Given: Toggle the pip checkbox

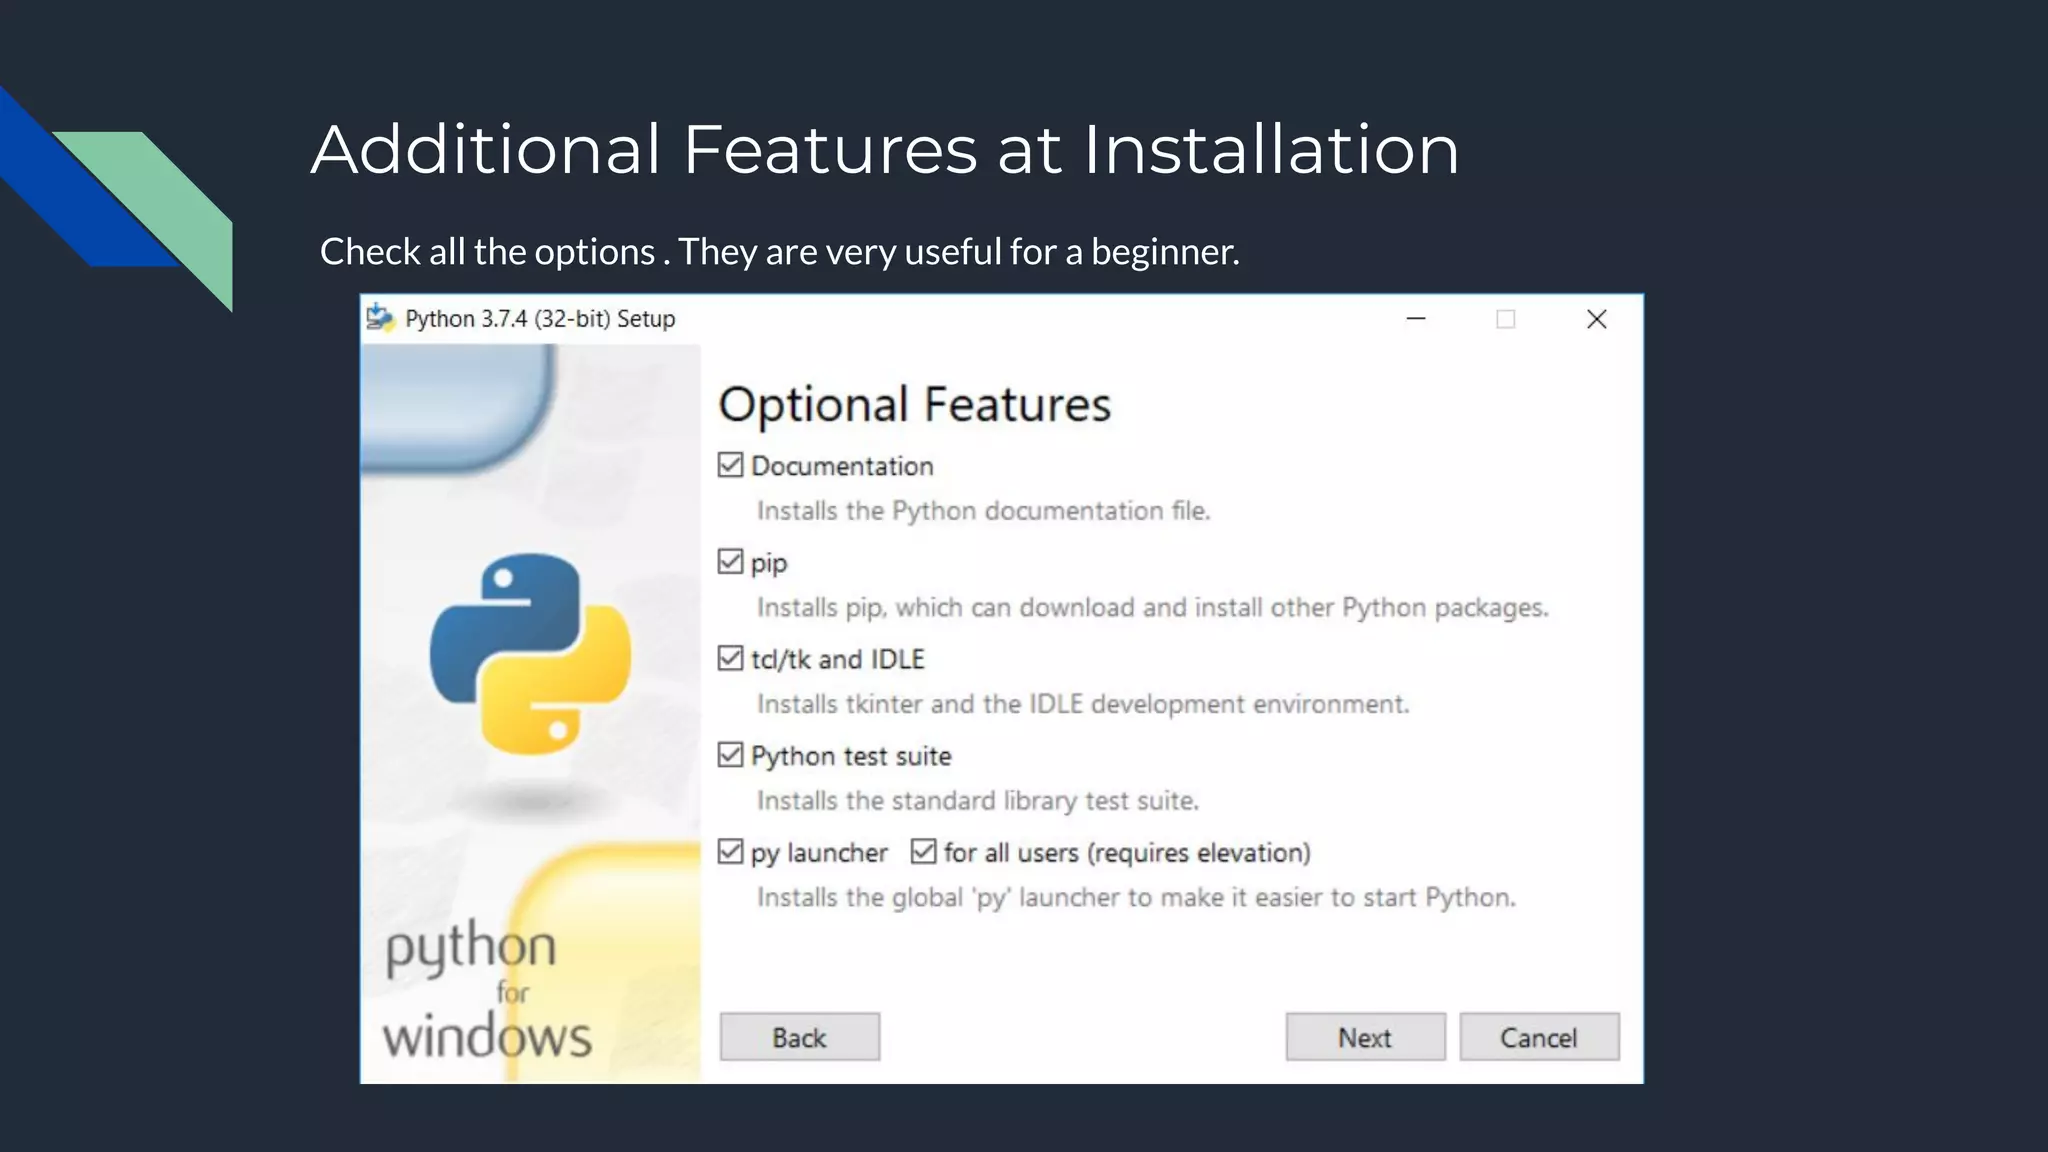Looking at the screenshot, I should (x=731, y=561).
